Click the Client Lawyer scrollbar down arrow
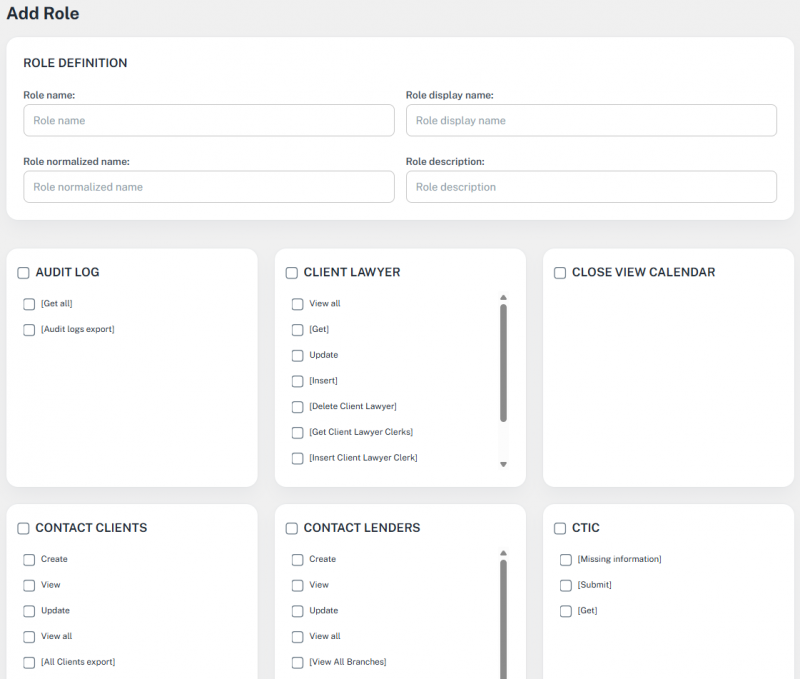800x679 pixels. [x=503, y=464]
